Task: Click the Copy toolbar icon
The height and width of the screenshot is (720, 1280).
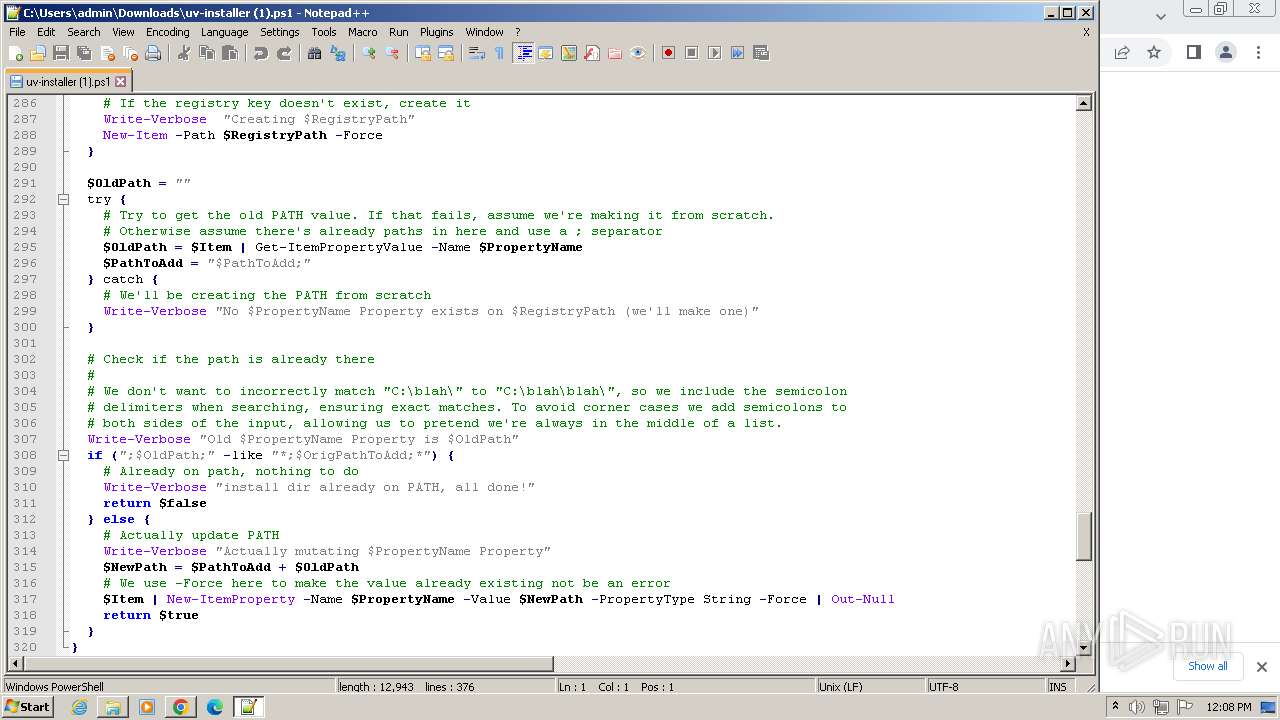Action: (x=207, y=53)
